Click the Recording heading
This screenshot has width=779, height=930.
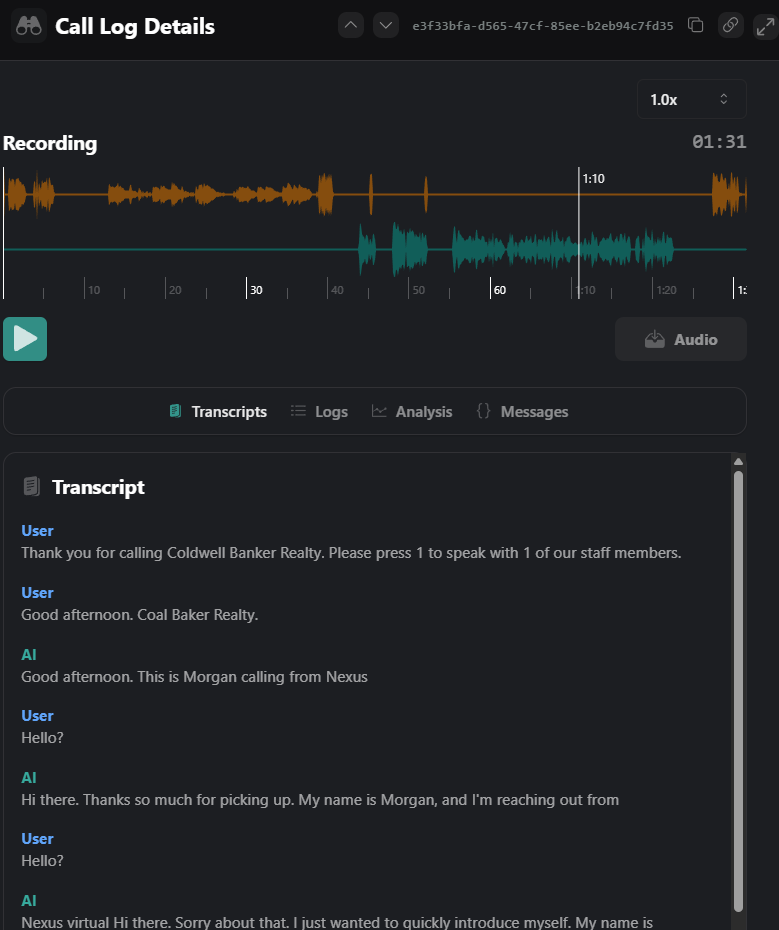pyautogui.click(x=50, y=144)
